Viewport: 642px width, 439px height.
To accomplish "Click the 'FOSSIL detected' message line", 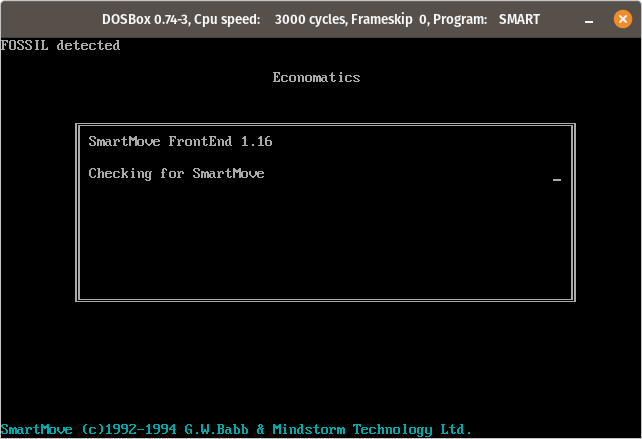I will coord(61,45).
